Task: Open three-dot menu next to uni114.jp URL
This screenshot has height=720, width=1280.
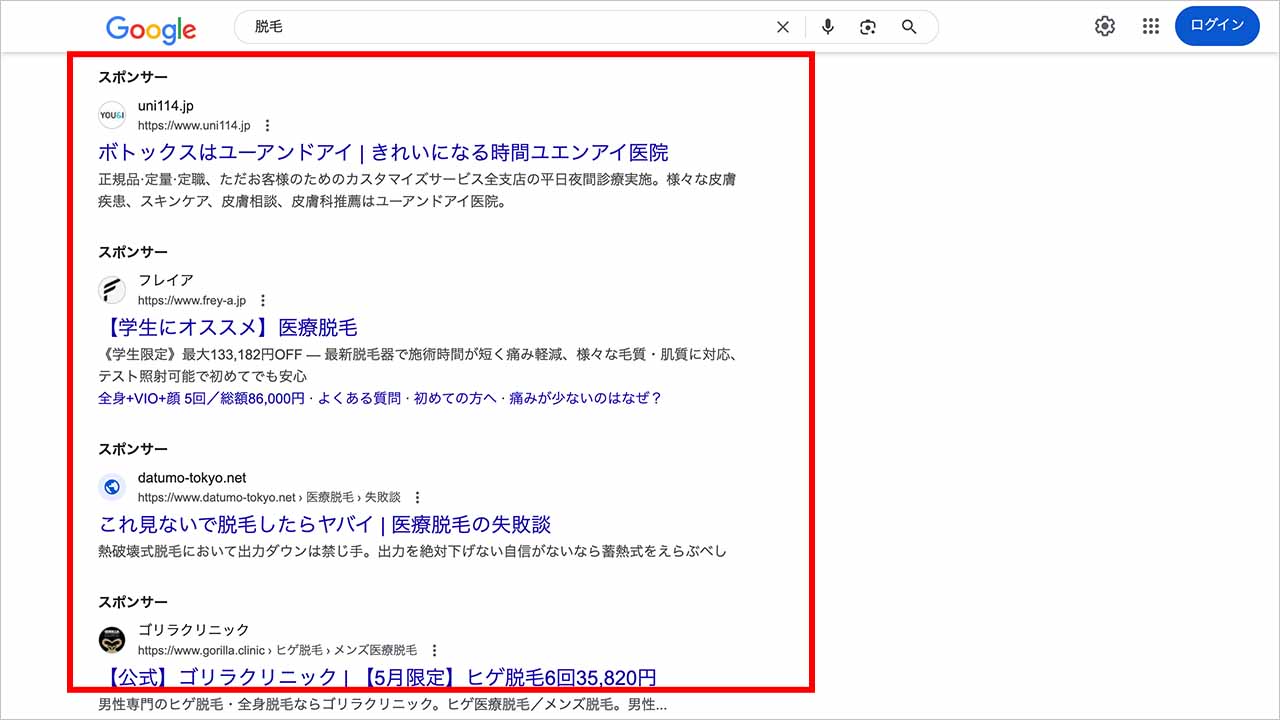Action: pyautogui.click(x=267, y=126)
